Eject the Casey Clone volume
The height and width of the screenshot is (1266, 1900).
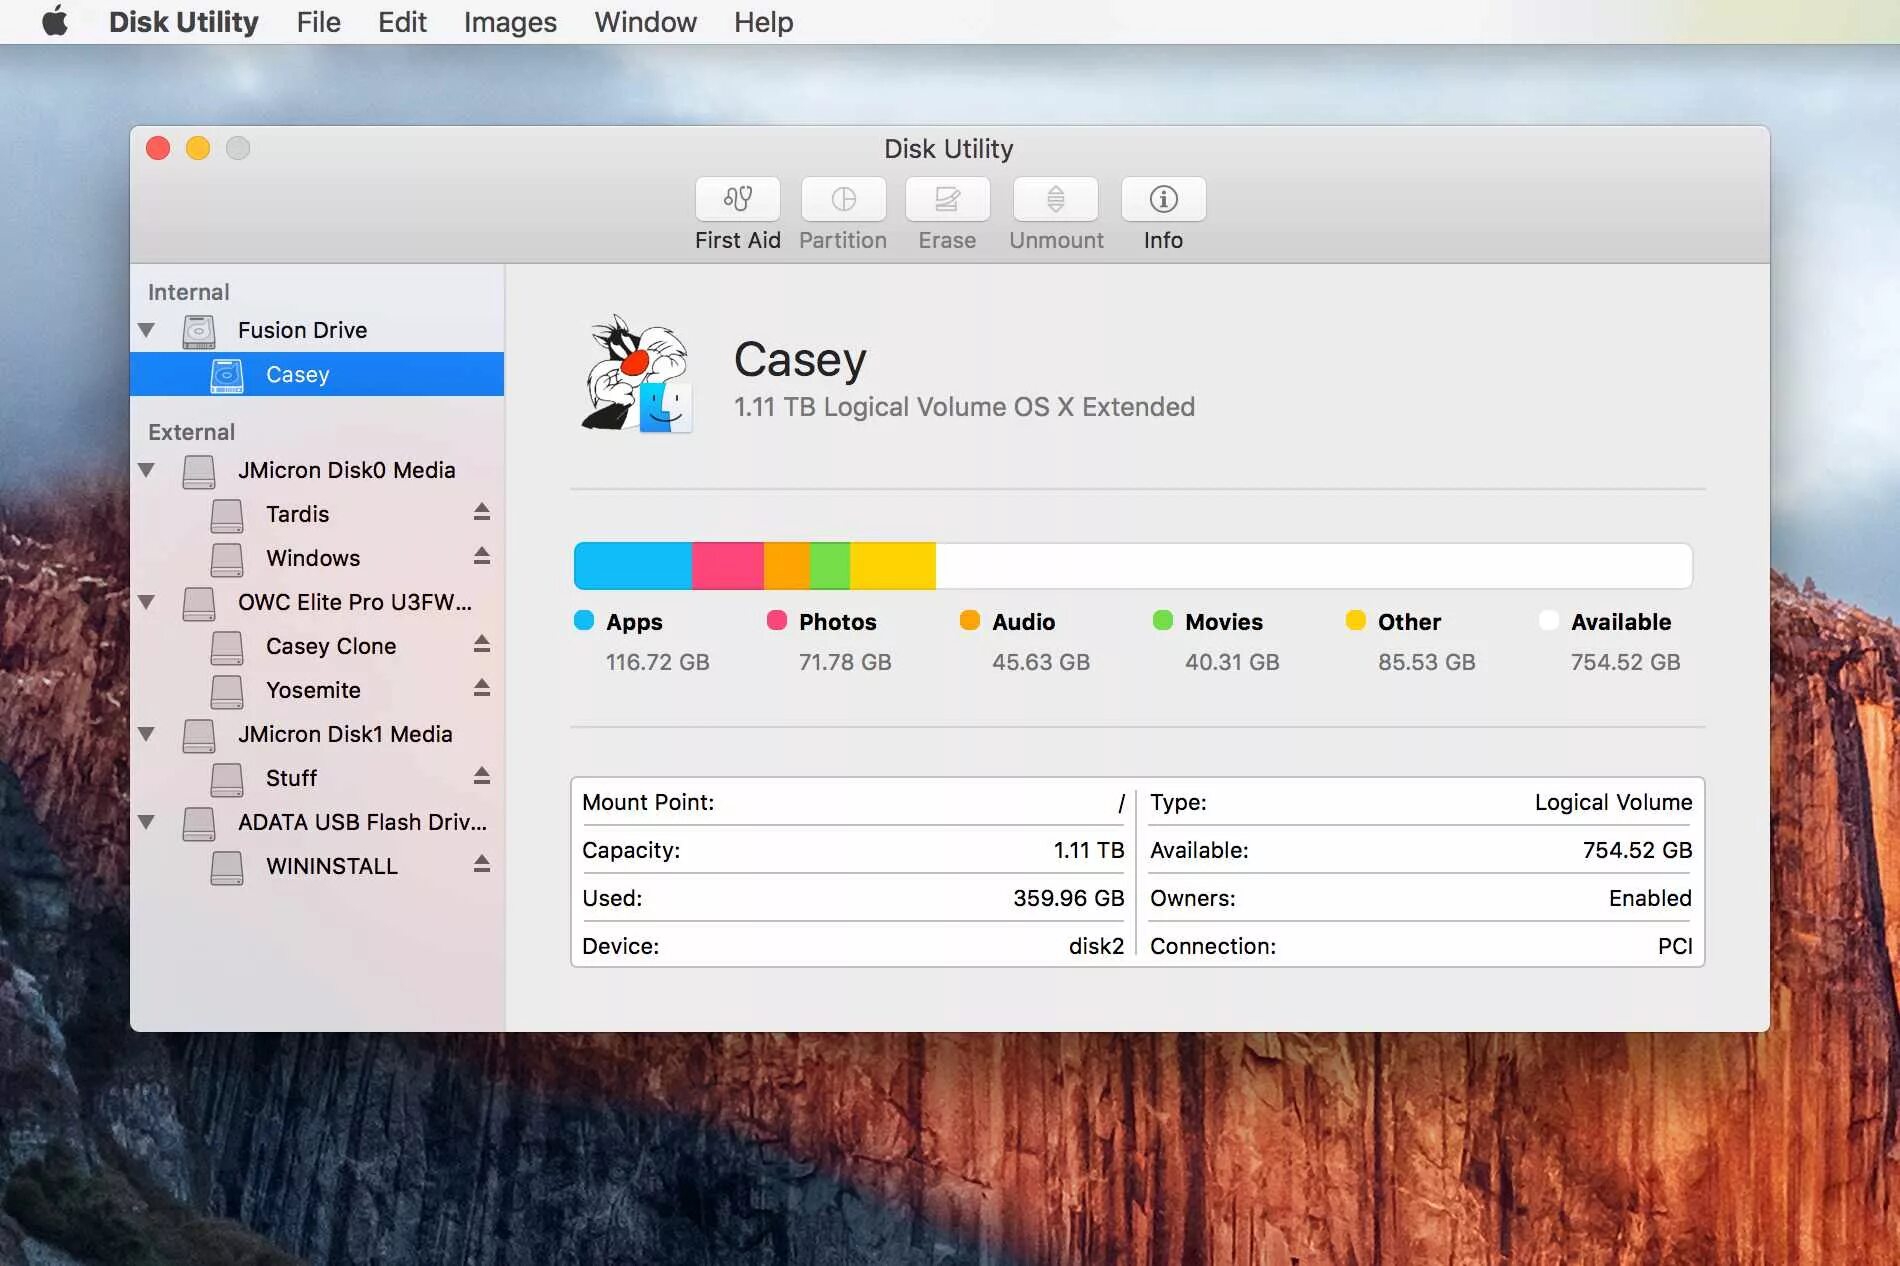pos(482,644)
